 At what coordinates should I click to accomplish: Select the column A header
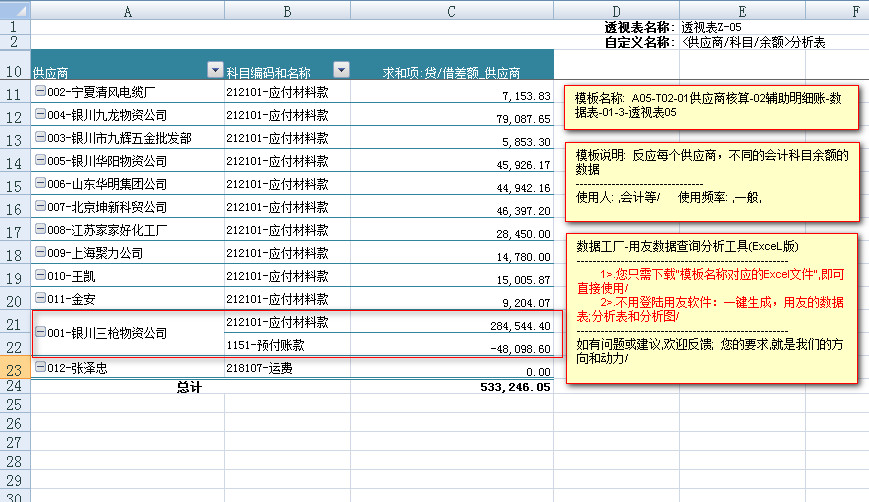click(127, 10)
